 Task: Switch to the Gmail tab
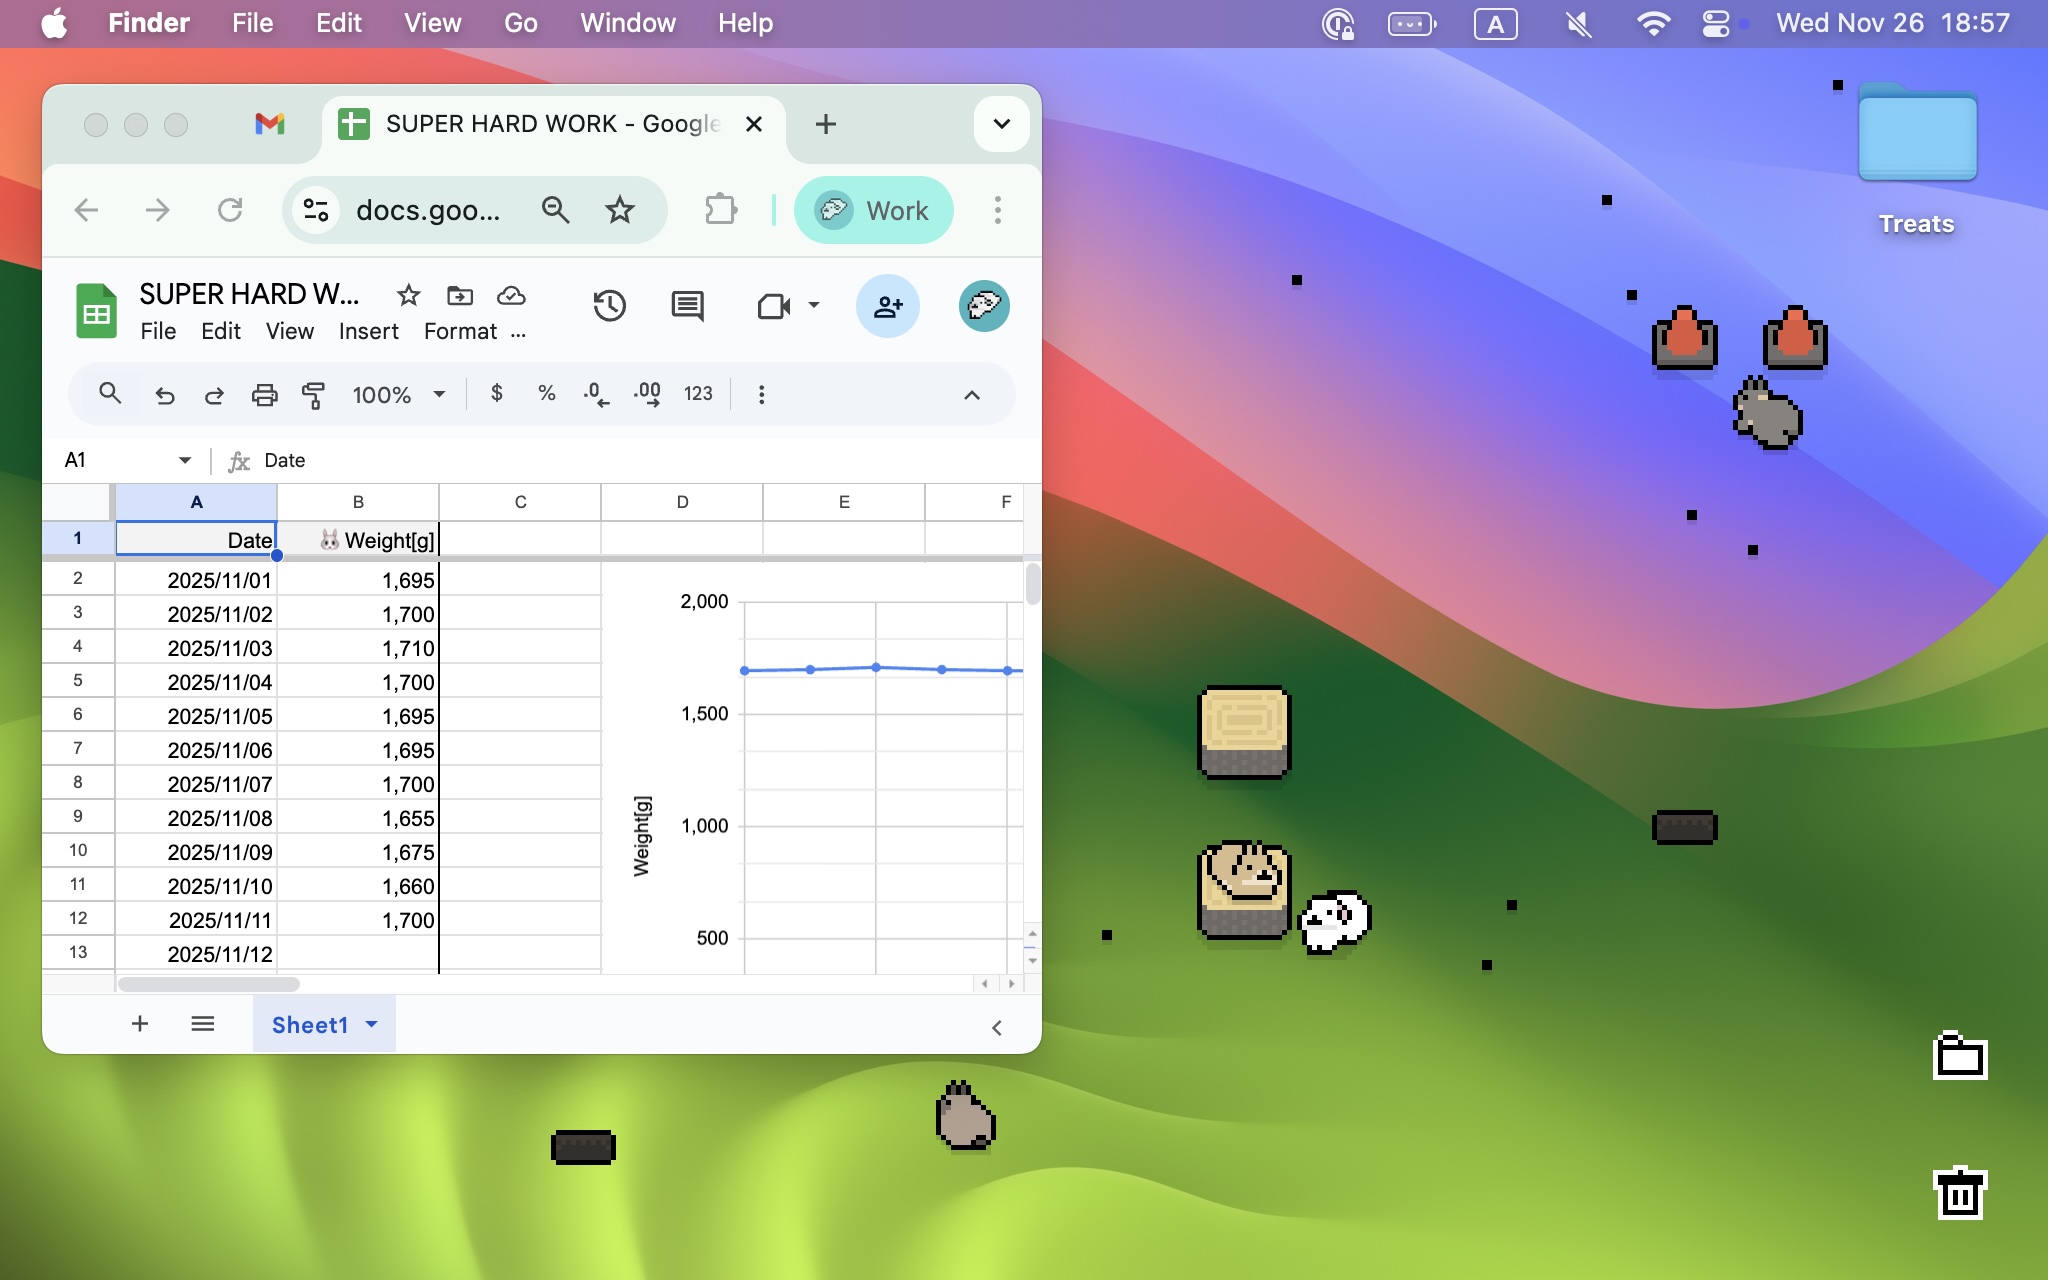(x=270, y=124)
